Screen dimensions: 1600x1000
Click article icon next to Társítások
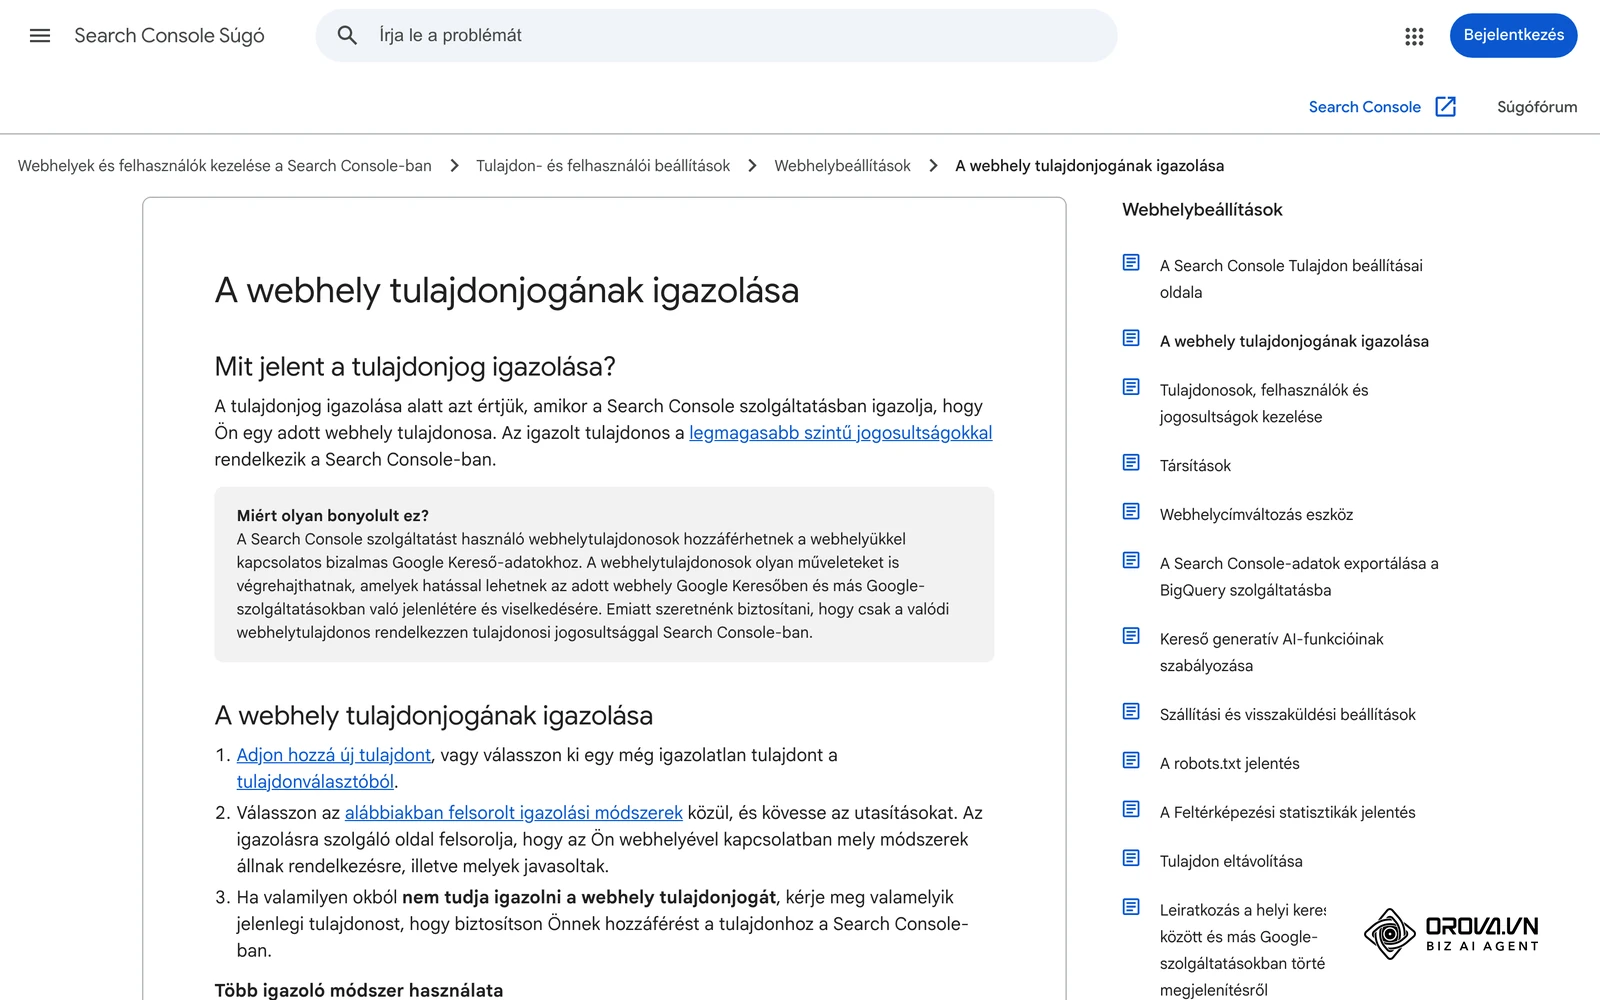point(1131,463)
